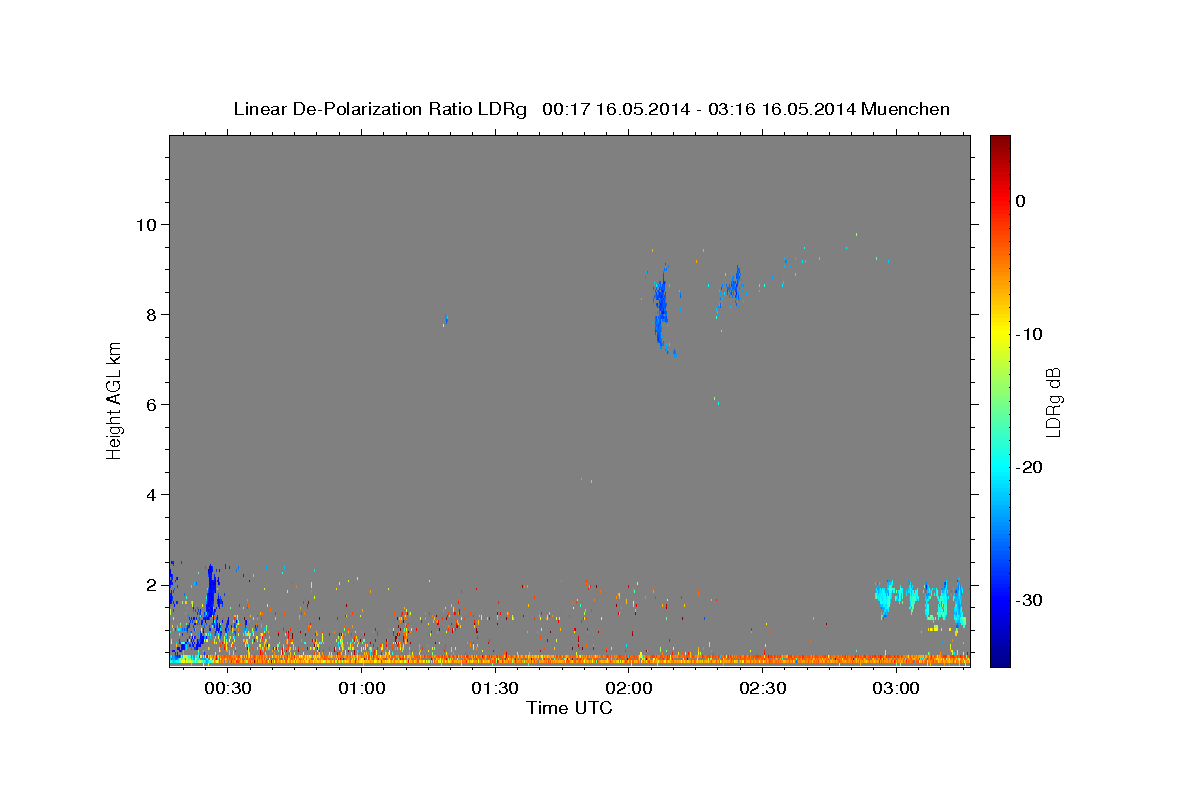Click the 'Height AGL km' y-axis label

pos(114,400)
